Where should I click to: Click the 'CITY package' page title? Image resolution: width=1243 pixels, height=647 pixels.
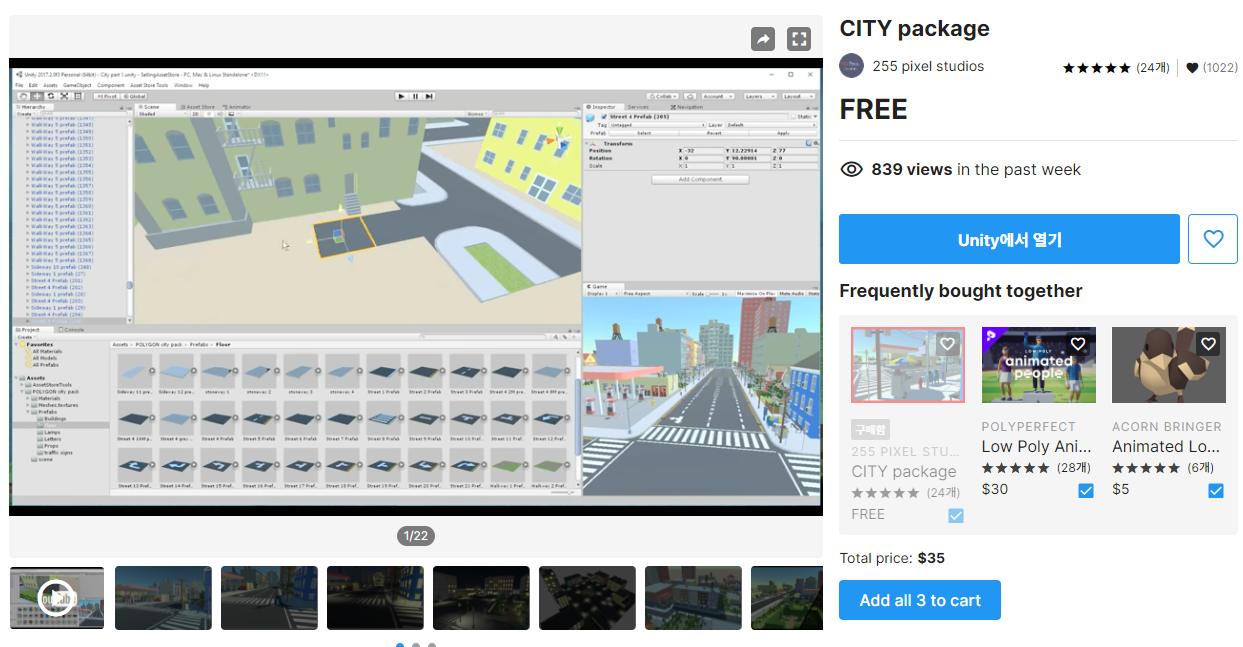click(915, 29)
